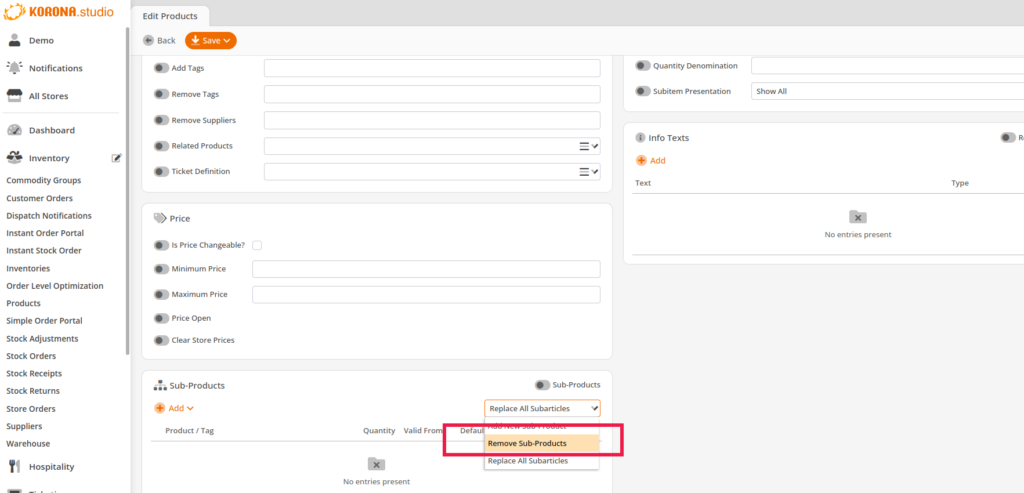Enable the Maximum Price toggle
The height and width of the screenshot is (493, 1024).
(161, 294)
